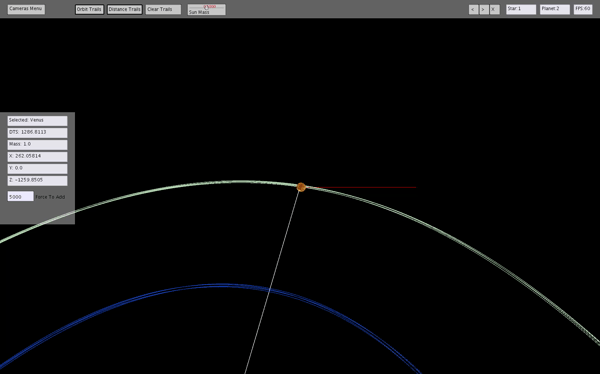The width and height of the screenshot is (600, 374).
Task: Click the DTS distance readout
Action: point(38,133)
